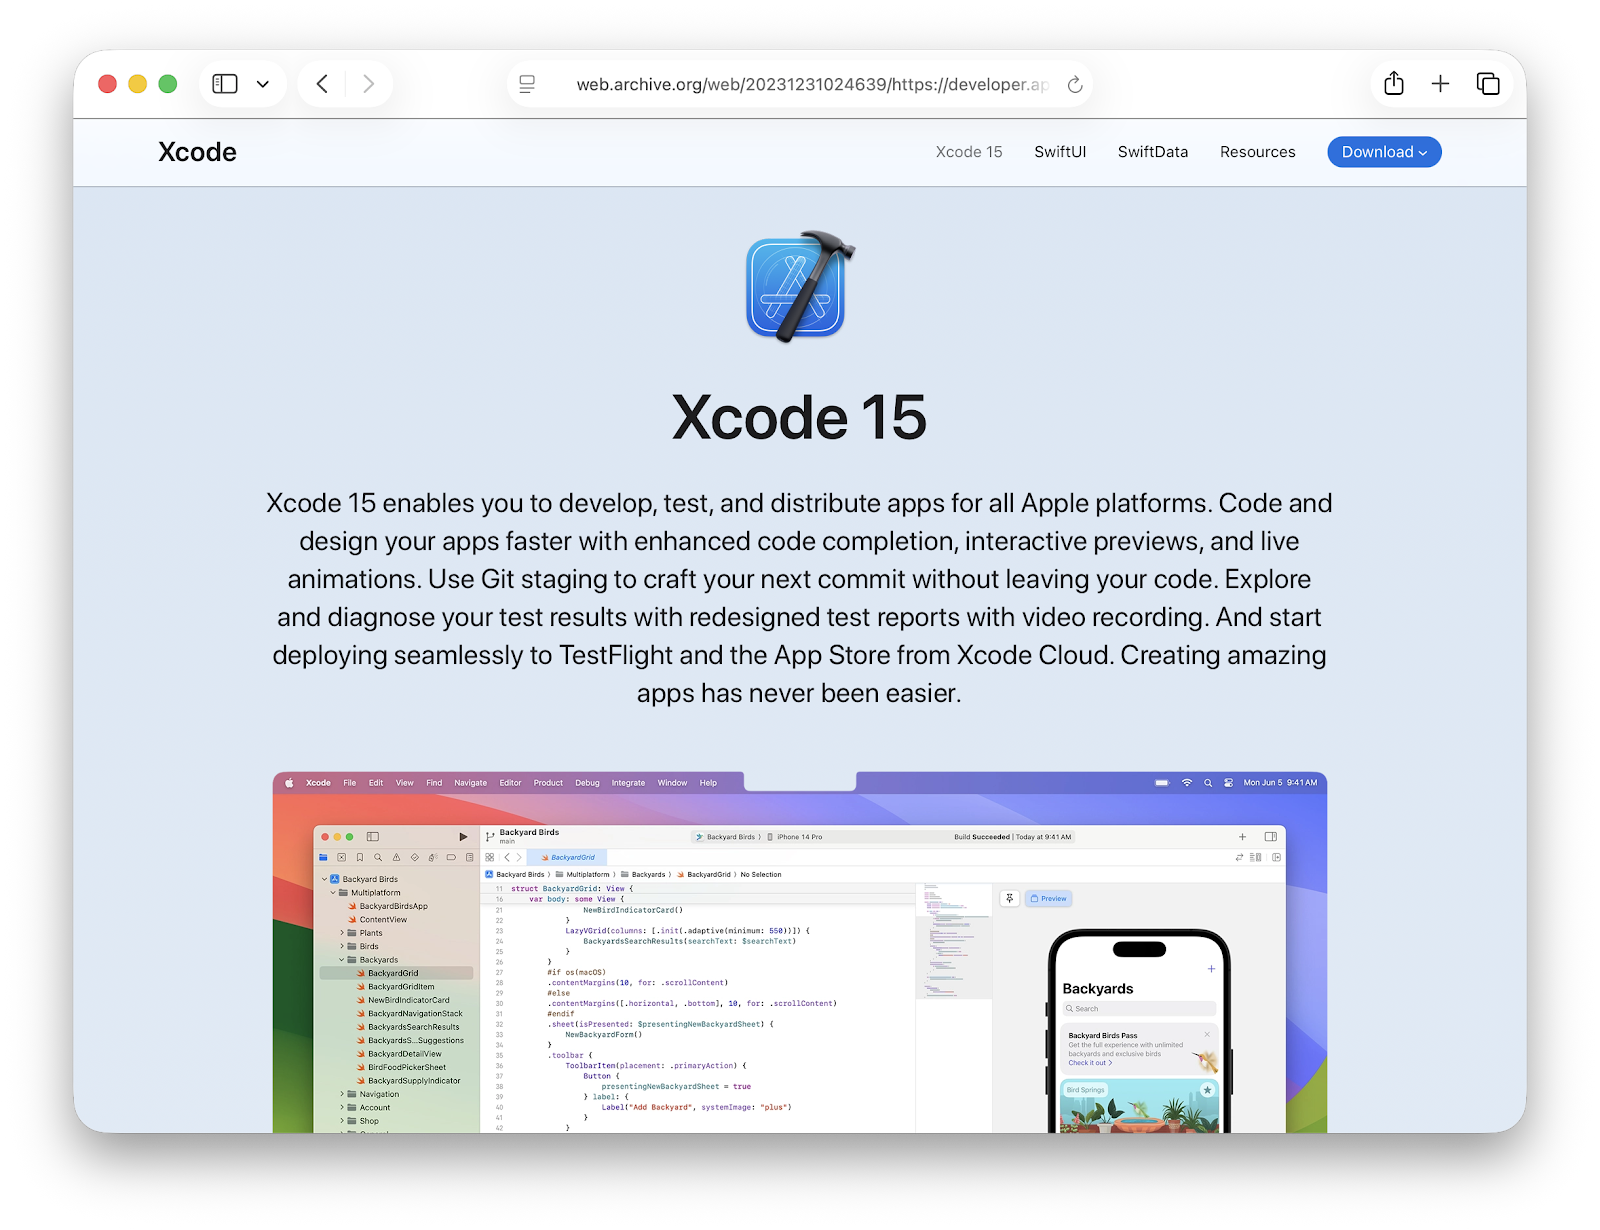
Task: Add a new tab with the plus icon
Action: point(1440,84)
